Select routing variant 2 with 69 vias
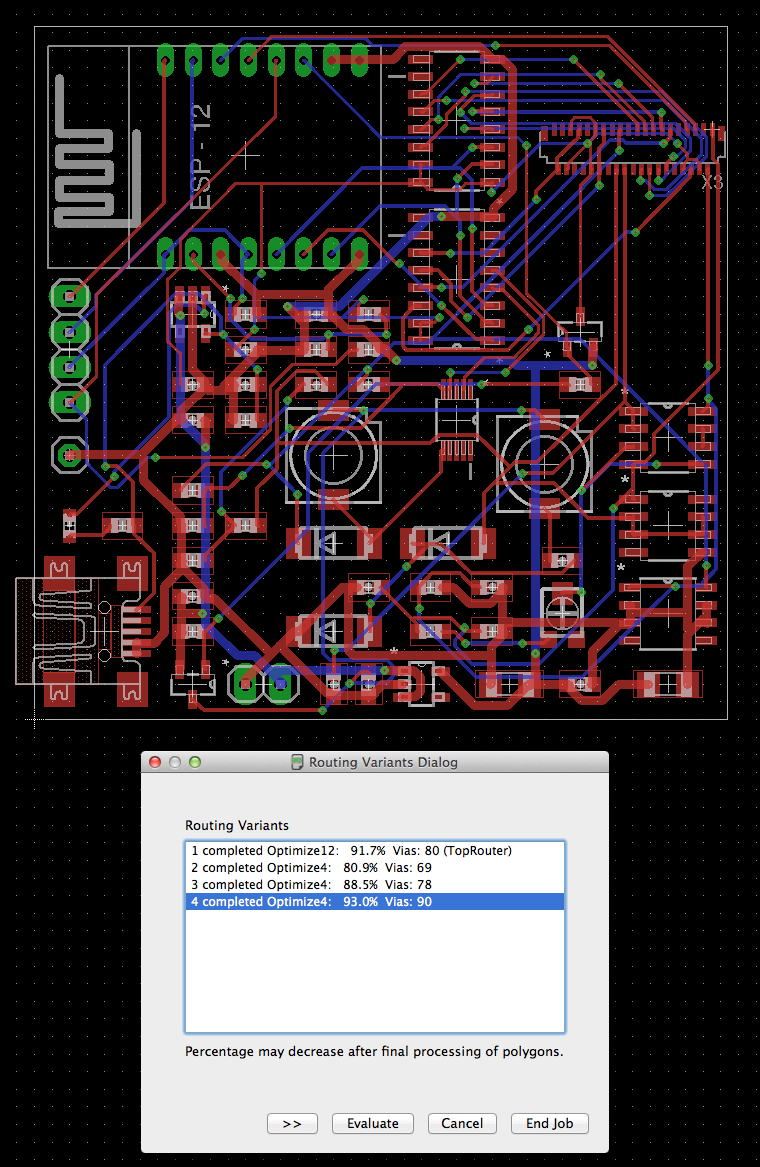 [x=311, y=867]
